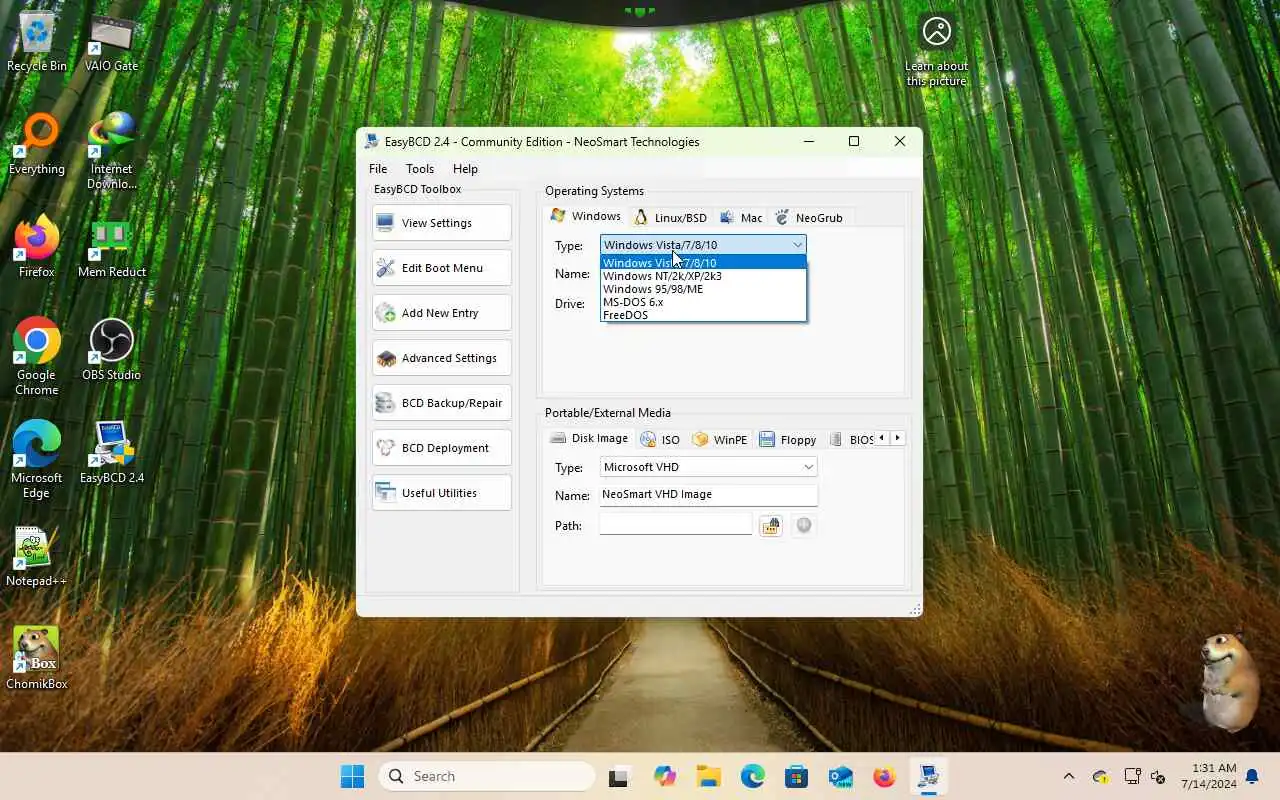Open Notepad++ desktop shortcut

click(37, 558)
